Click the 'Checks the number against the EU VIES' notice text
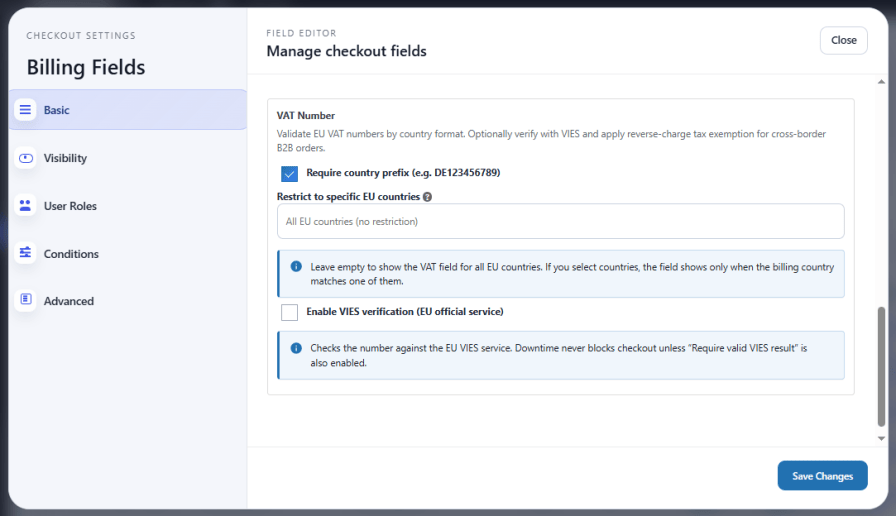 pos(559,355)
